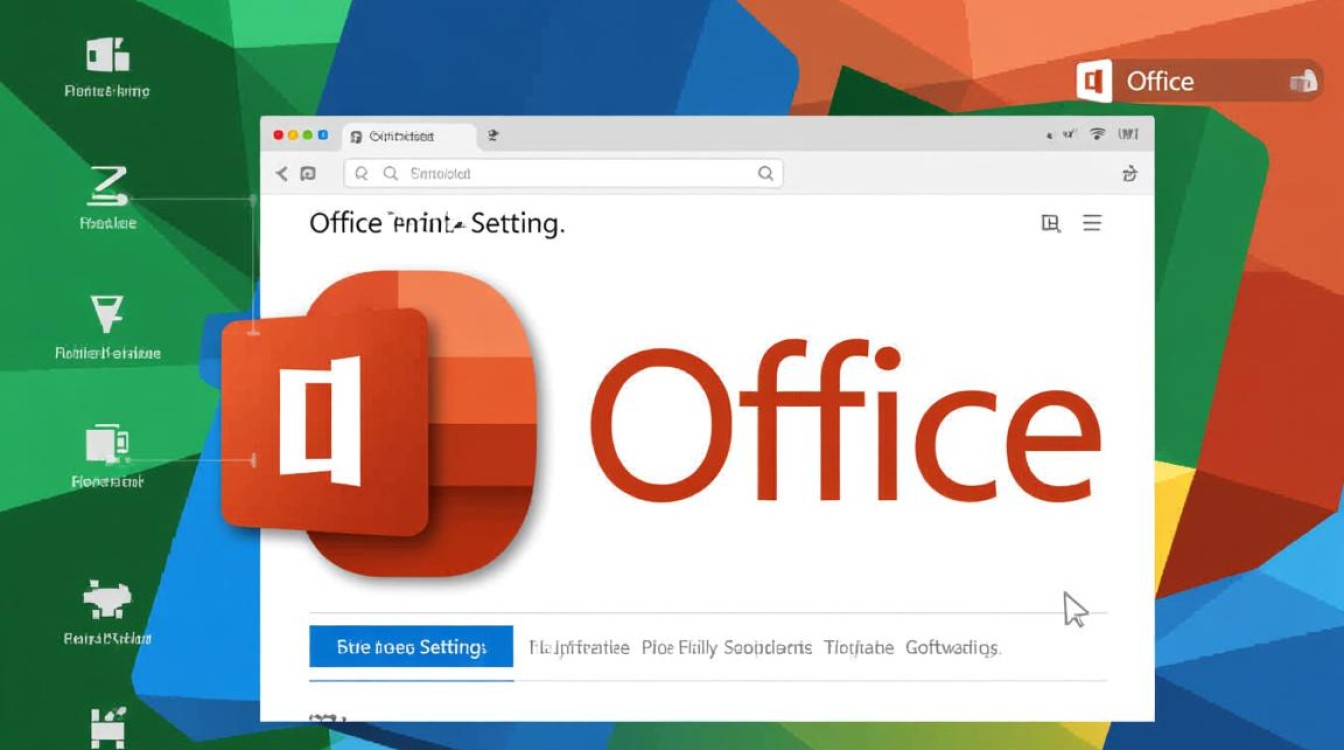Screen dimensions: 1344x750
Task: Click the page heading ending in Setting
Action: [437, 223]
